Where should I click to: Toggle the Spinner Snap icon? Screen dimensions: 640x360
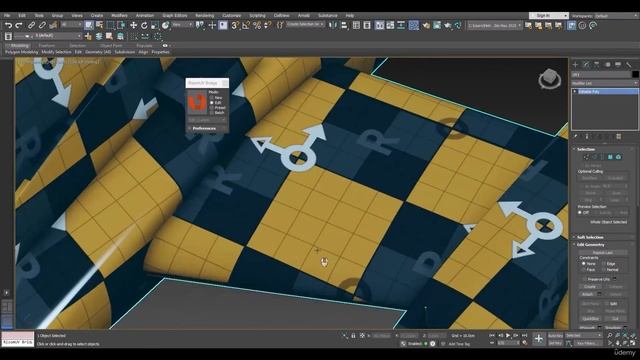point(267,25)
